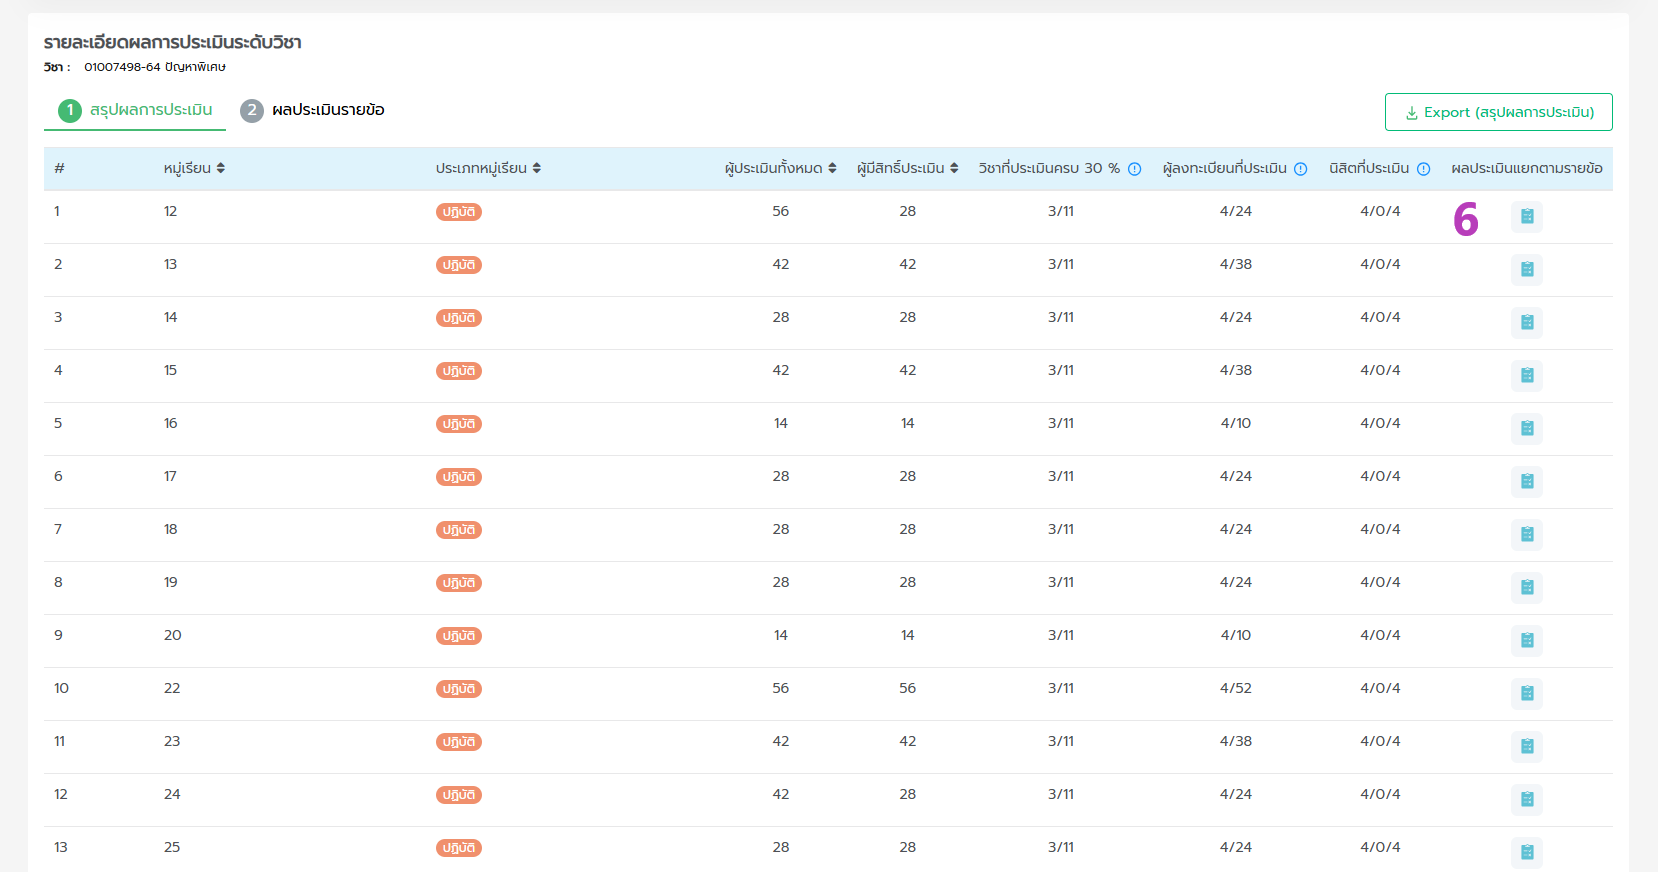Click Export (สรุปผลการประเมิน) button

(x=1498, y=112)
